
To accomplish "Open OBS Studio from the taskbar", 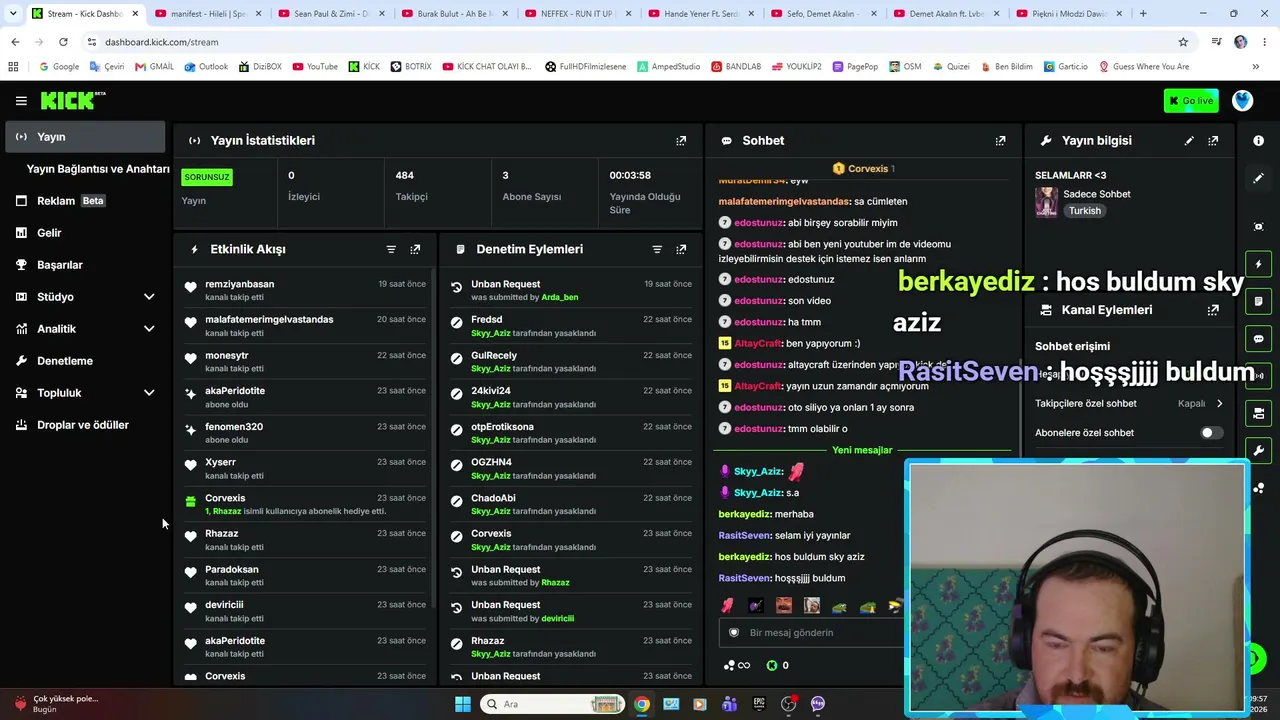I will [x=788, y=704].
